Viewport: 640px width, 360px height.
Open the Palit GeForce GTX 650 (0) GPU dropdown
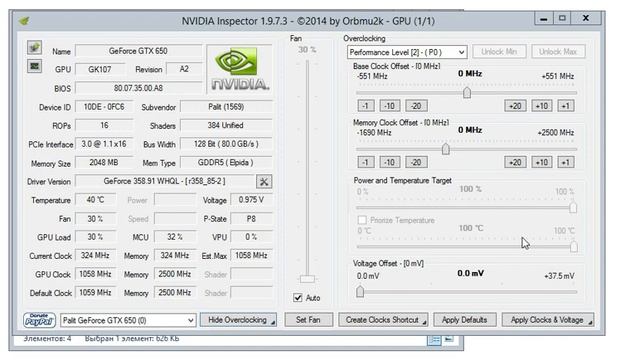click(128, 320)
